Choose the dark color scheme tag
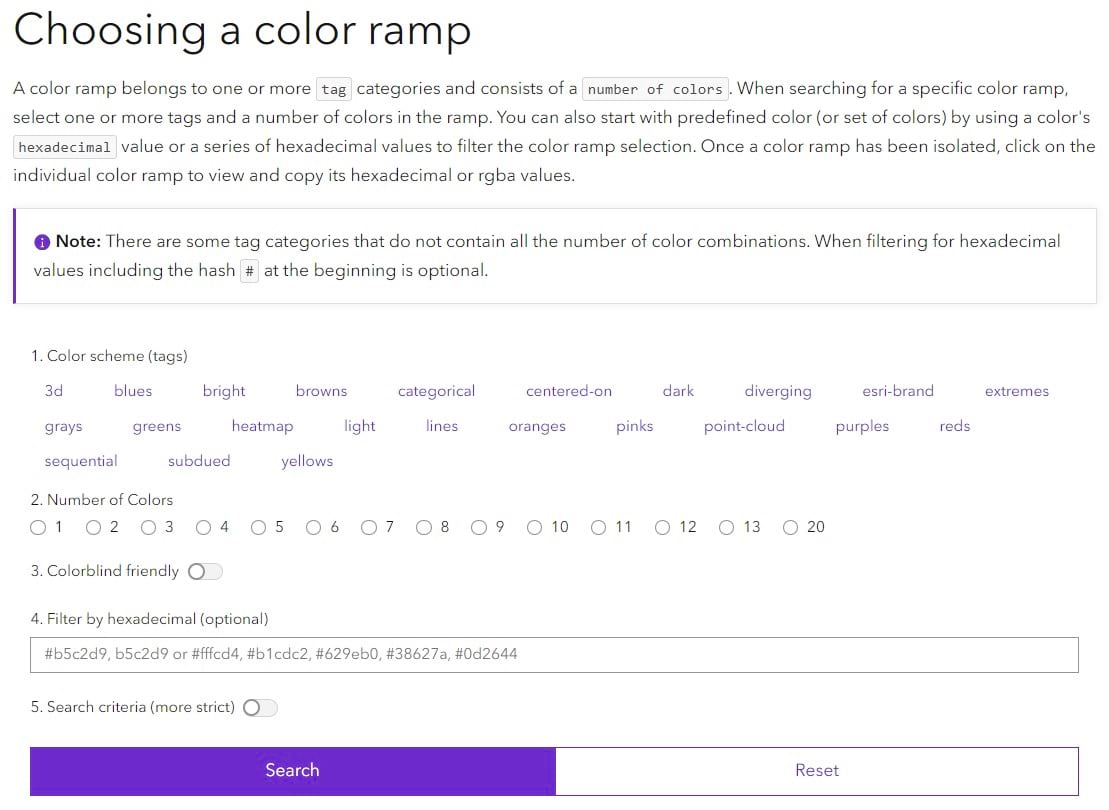Viewport: 1109px width, 810px height. [x=678, y=391]
